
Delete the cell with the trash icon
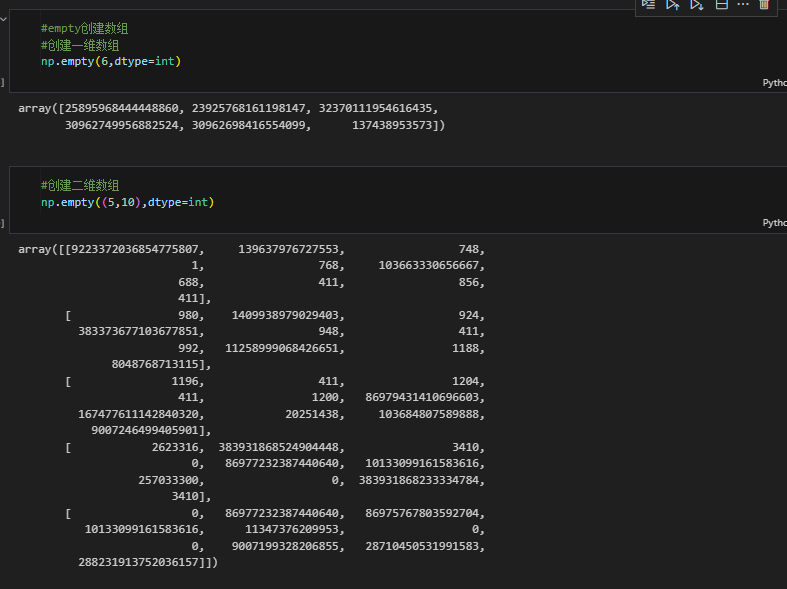click(764, 5)
